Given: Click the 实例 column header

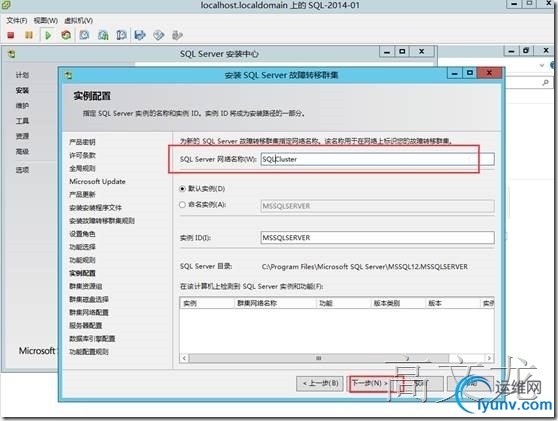Looking at the screenshot, I should 207,303.
